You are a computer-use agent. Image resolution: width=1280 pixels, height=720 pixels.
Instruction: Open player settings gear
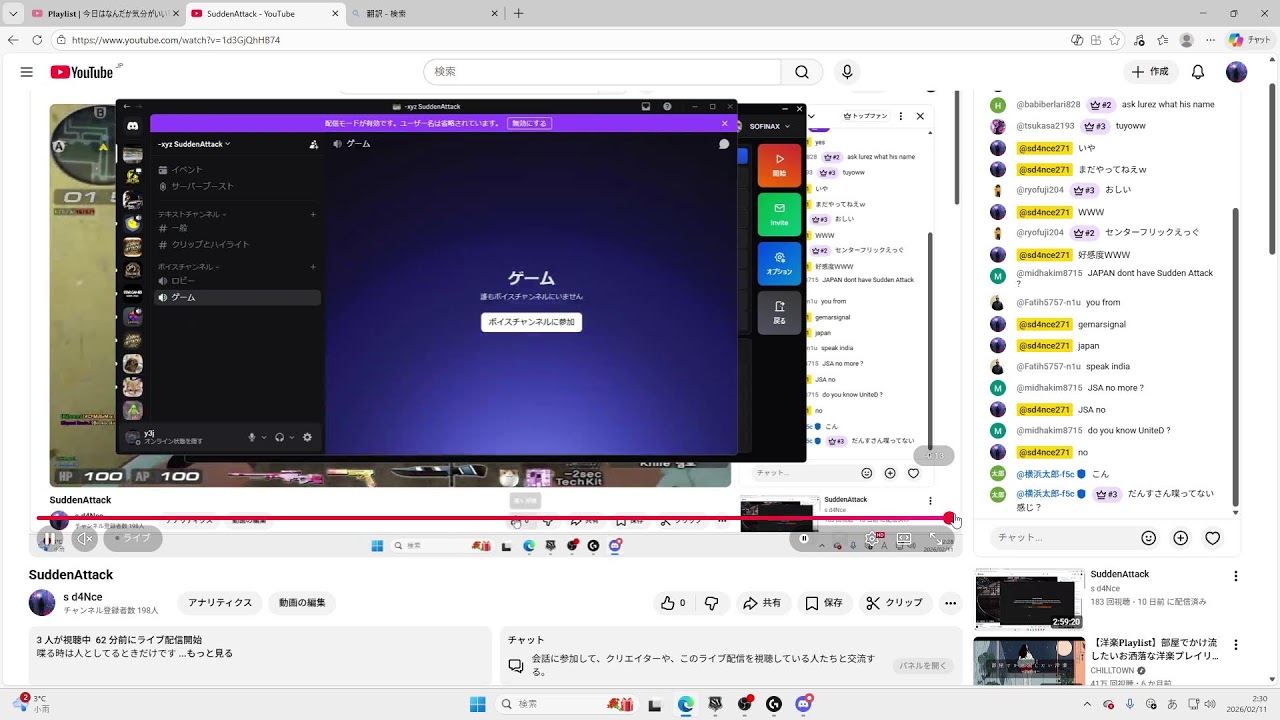coord(872,539)
